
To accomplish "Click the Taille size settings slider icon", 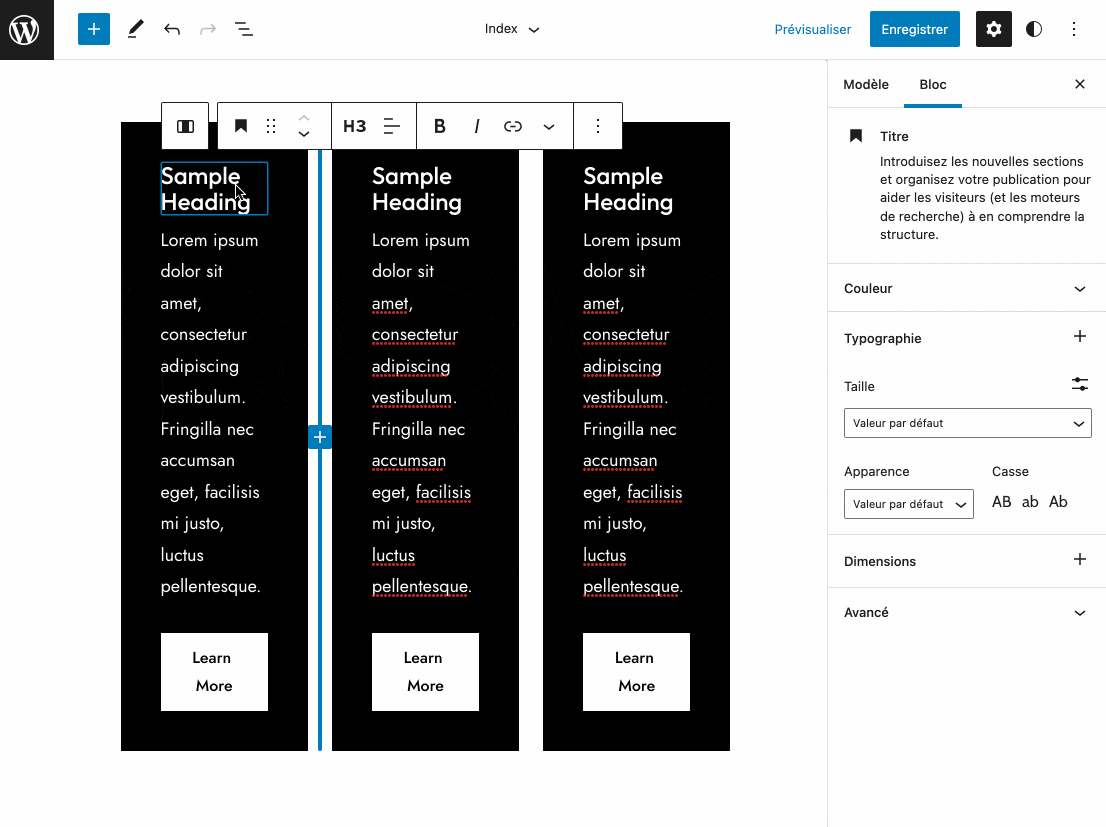I will click(1079, 384).
